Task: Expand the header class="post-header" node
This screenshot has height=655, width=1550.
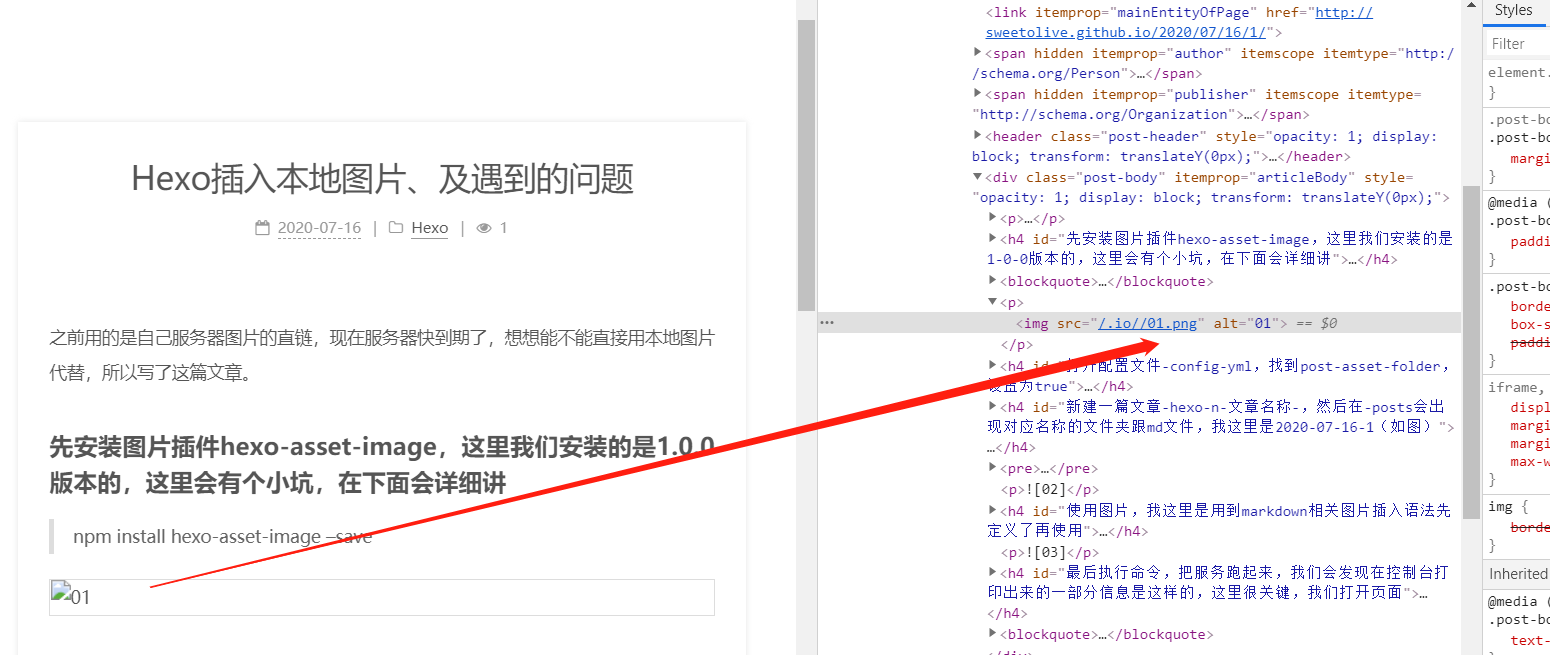Action: point(978,136)
